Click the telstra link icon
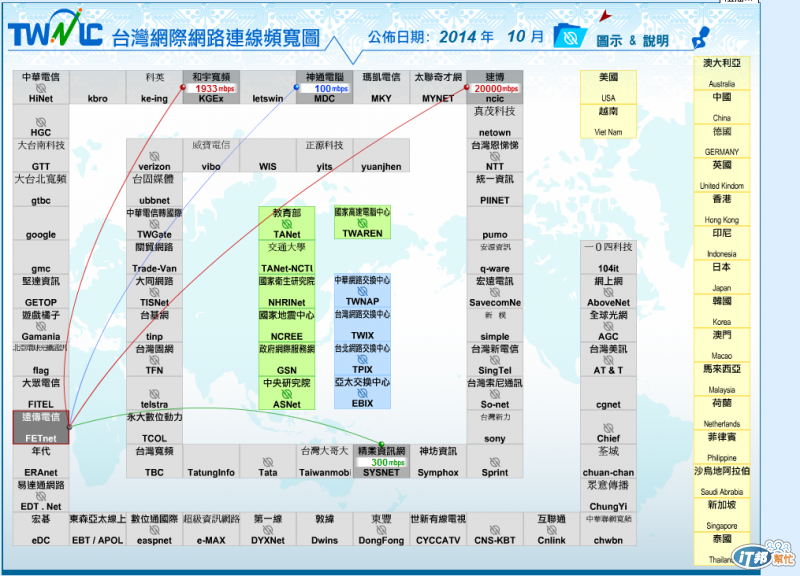 [154, 394]
